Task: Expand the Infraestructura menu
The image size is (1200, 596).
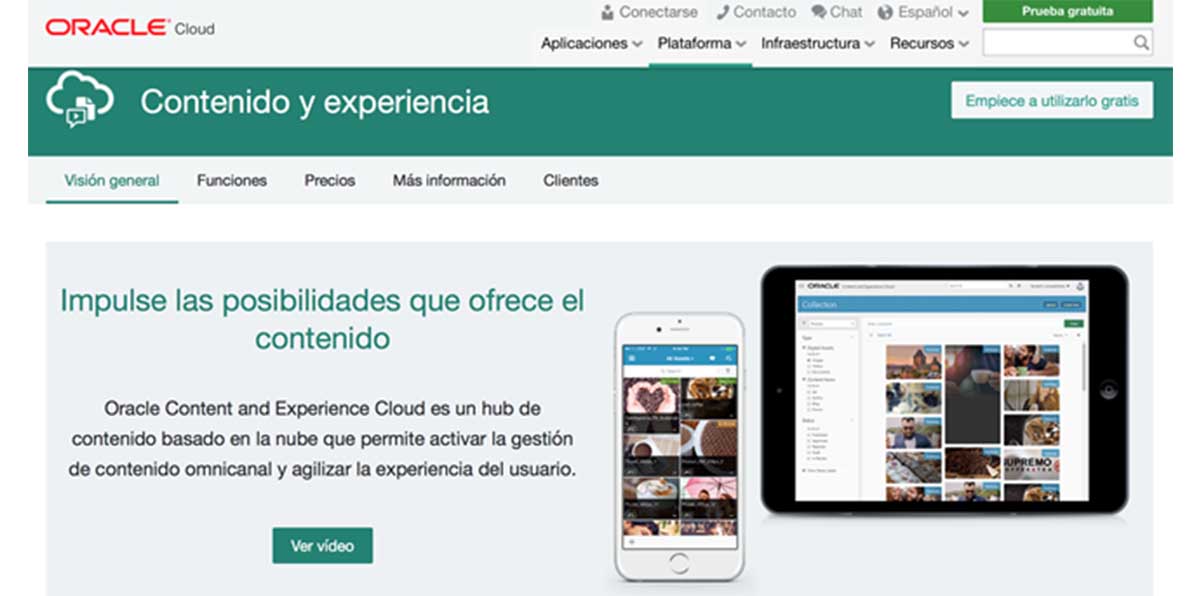Action: click(818, 43)
